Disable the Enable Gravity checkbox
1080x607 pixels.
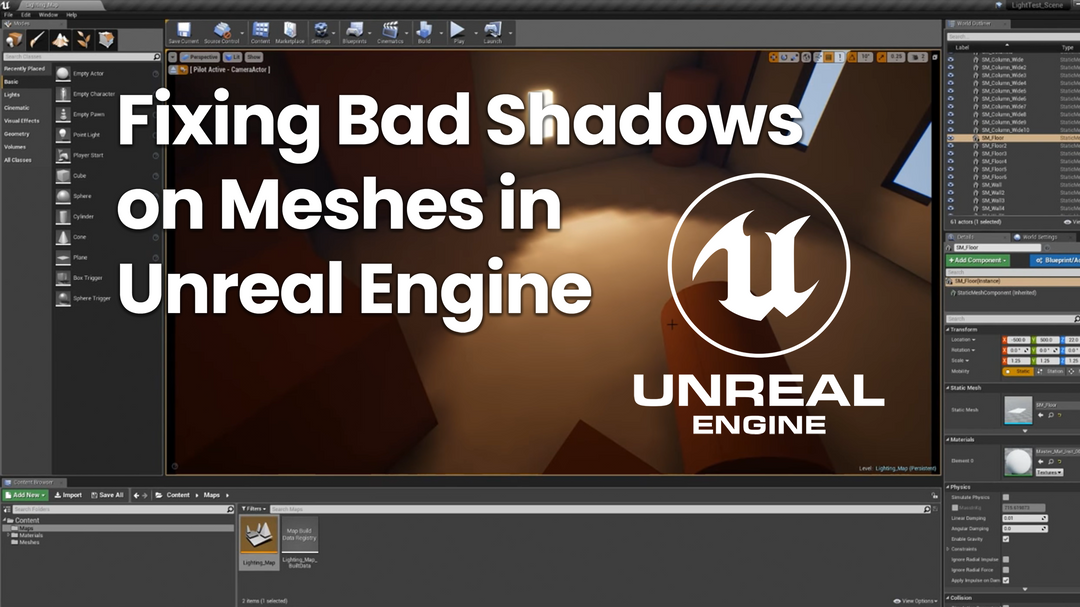[1006, 539]
